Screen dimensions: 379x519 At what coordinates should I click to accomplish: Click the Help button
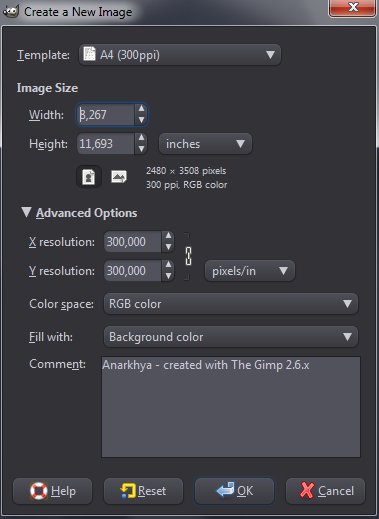pyautogui.click(x=52, y=491)
